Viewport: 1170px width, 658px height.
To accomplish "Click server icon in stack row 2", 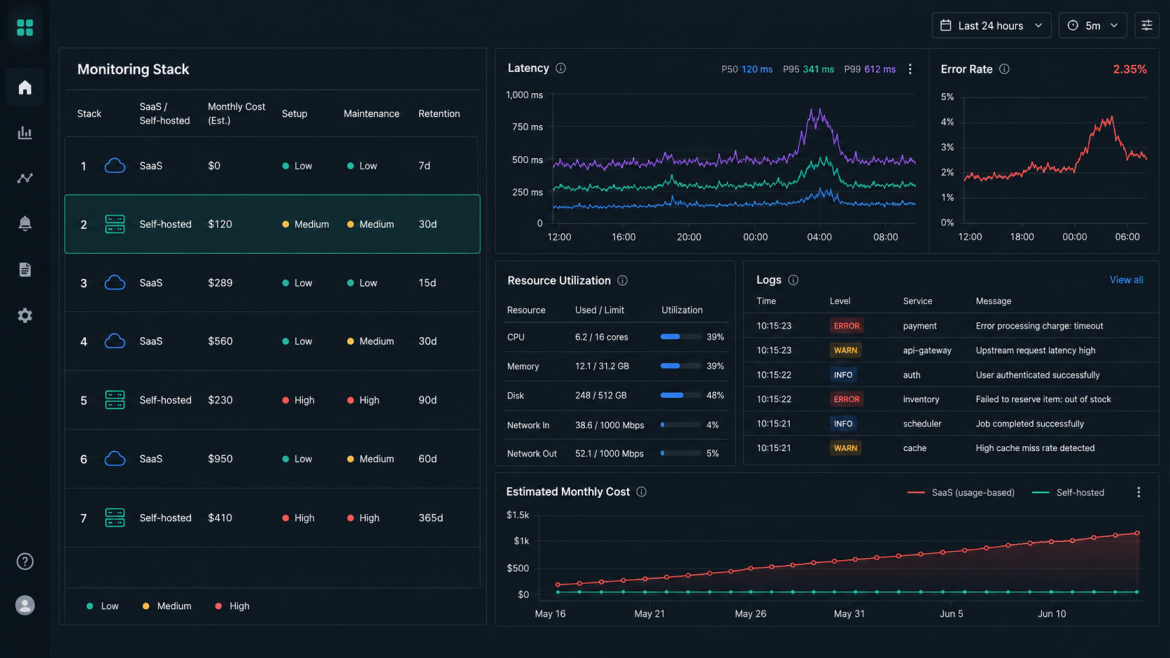I will click(114, 224).
